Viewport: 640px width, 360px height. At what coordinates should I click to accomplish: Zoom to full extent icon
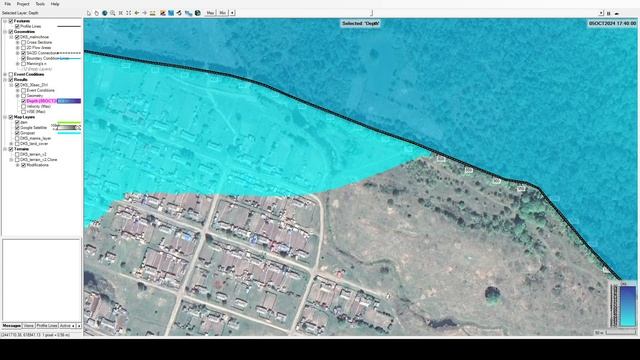pyautogui.click(x=129, y=13)
